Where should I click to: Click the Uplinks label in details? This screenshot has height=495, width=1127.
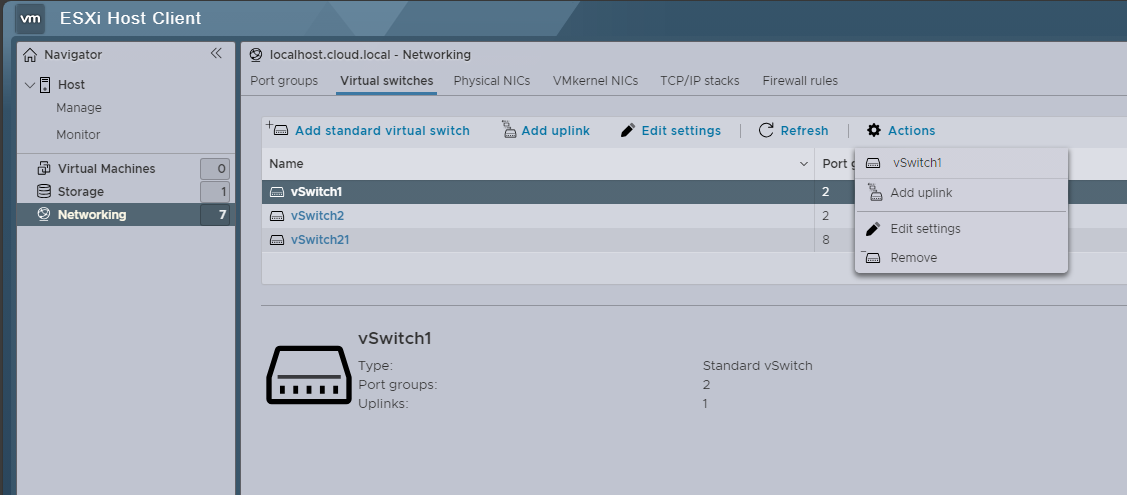pos(383,404)
